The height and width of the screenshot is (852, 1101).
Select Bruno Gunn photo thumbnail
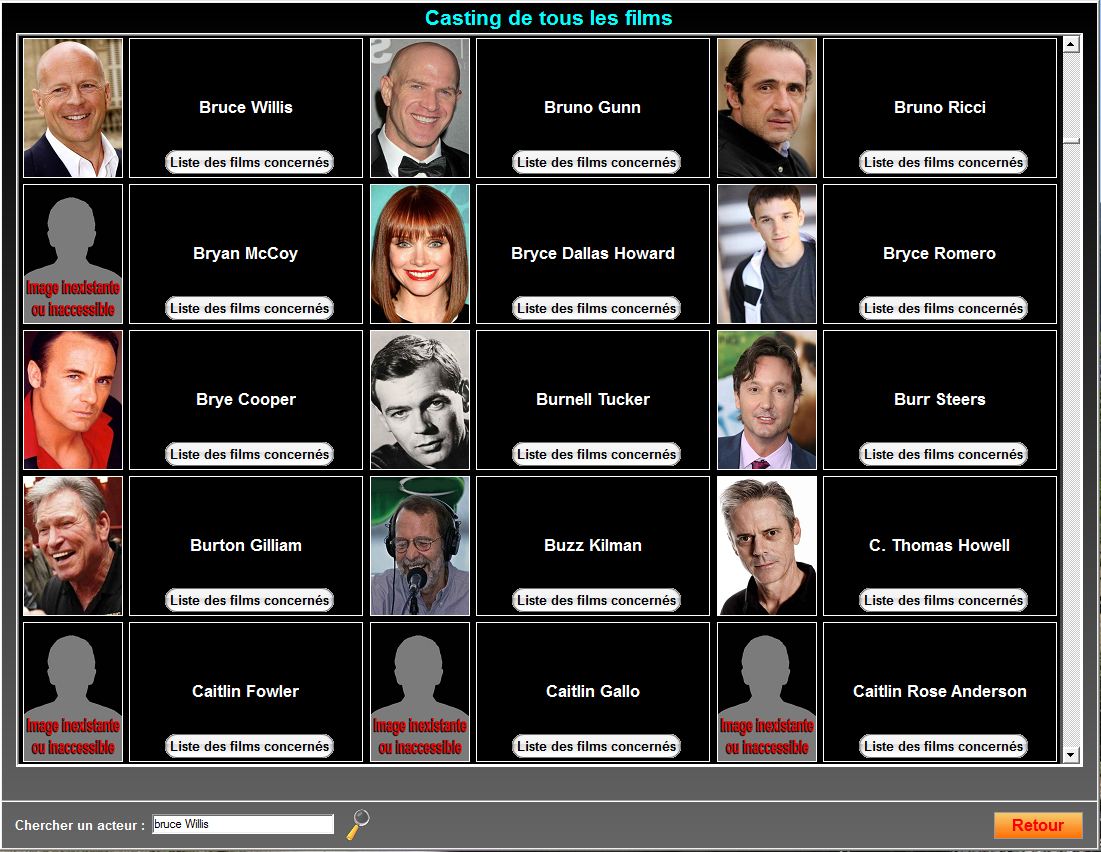[x=420, y=108]
